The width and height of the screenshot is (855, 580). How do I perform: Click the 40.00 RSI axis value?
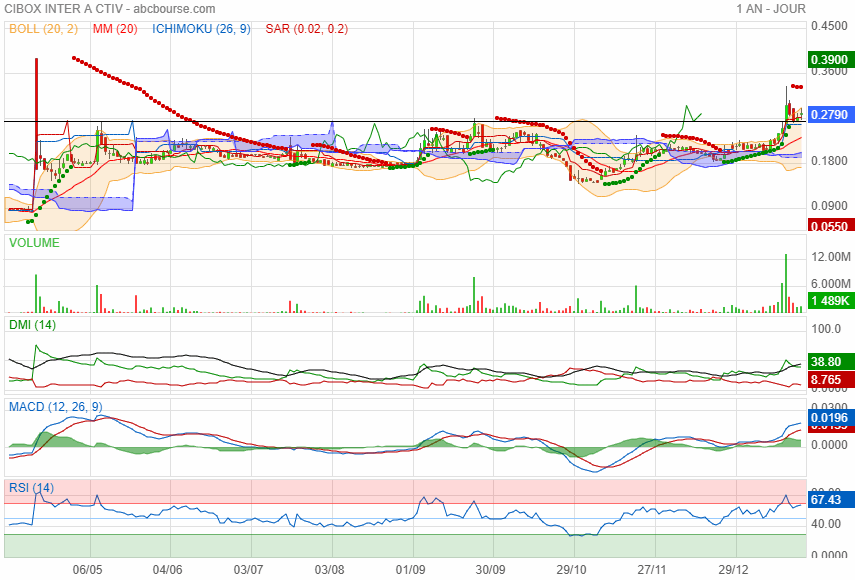pos(826,524)
